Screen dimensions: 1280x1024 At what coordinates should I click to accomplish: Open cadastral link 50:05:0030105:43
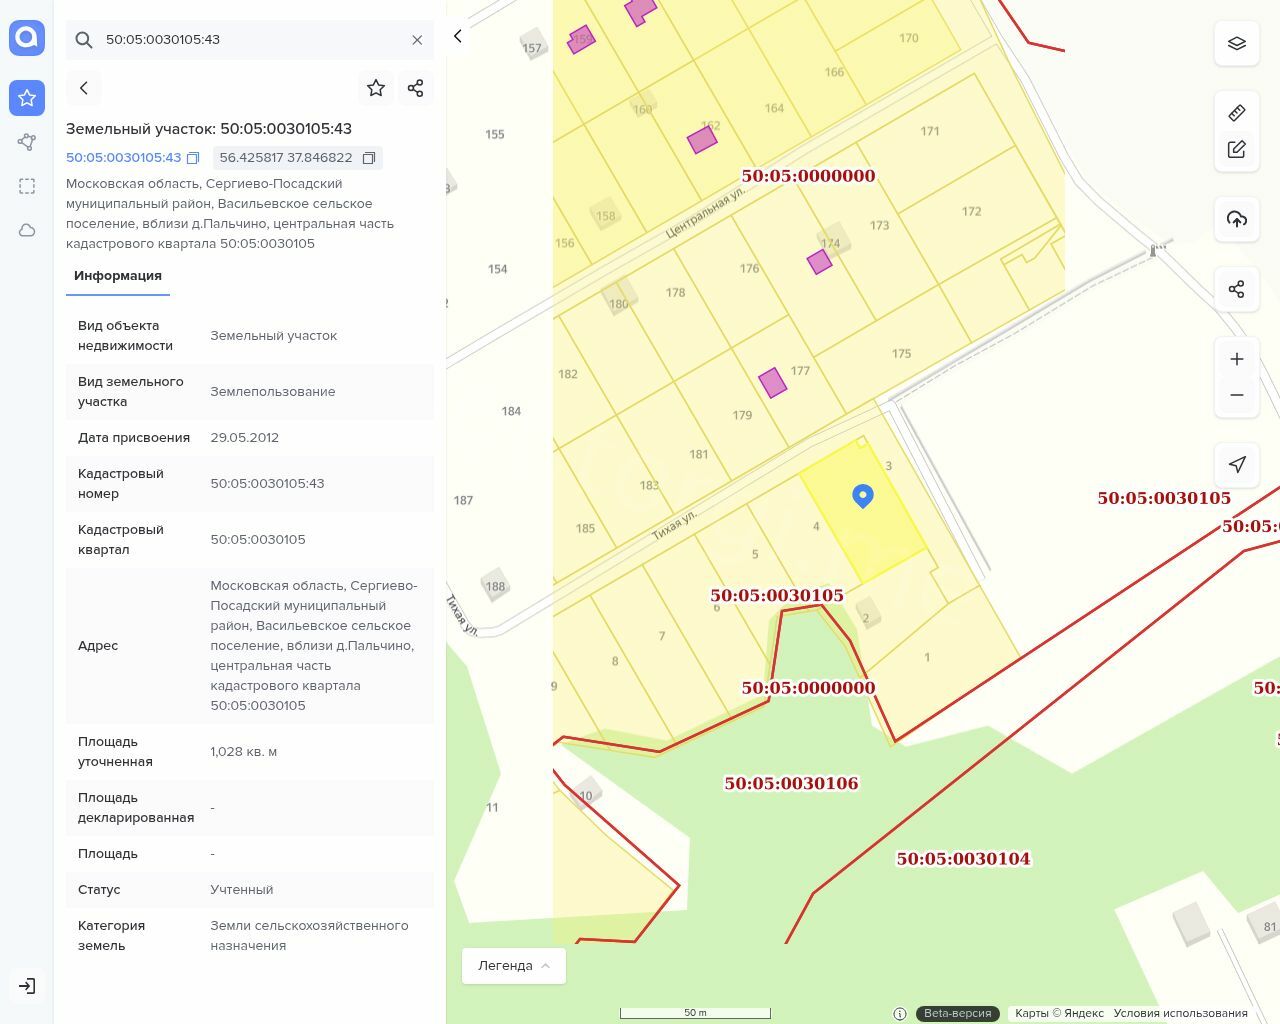124,158
